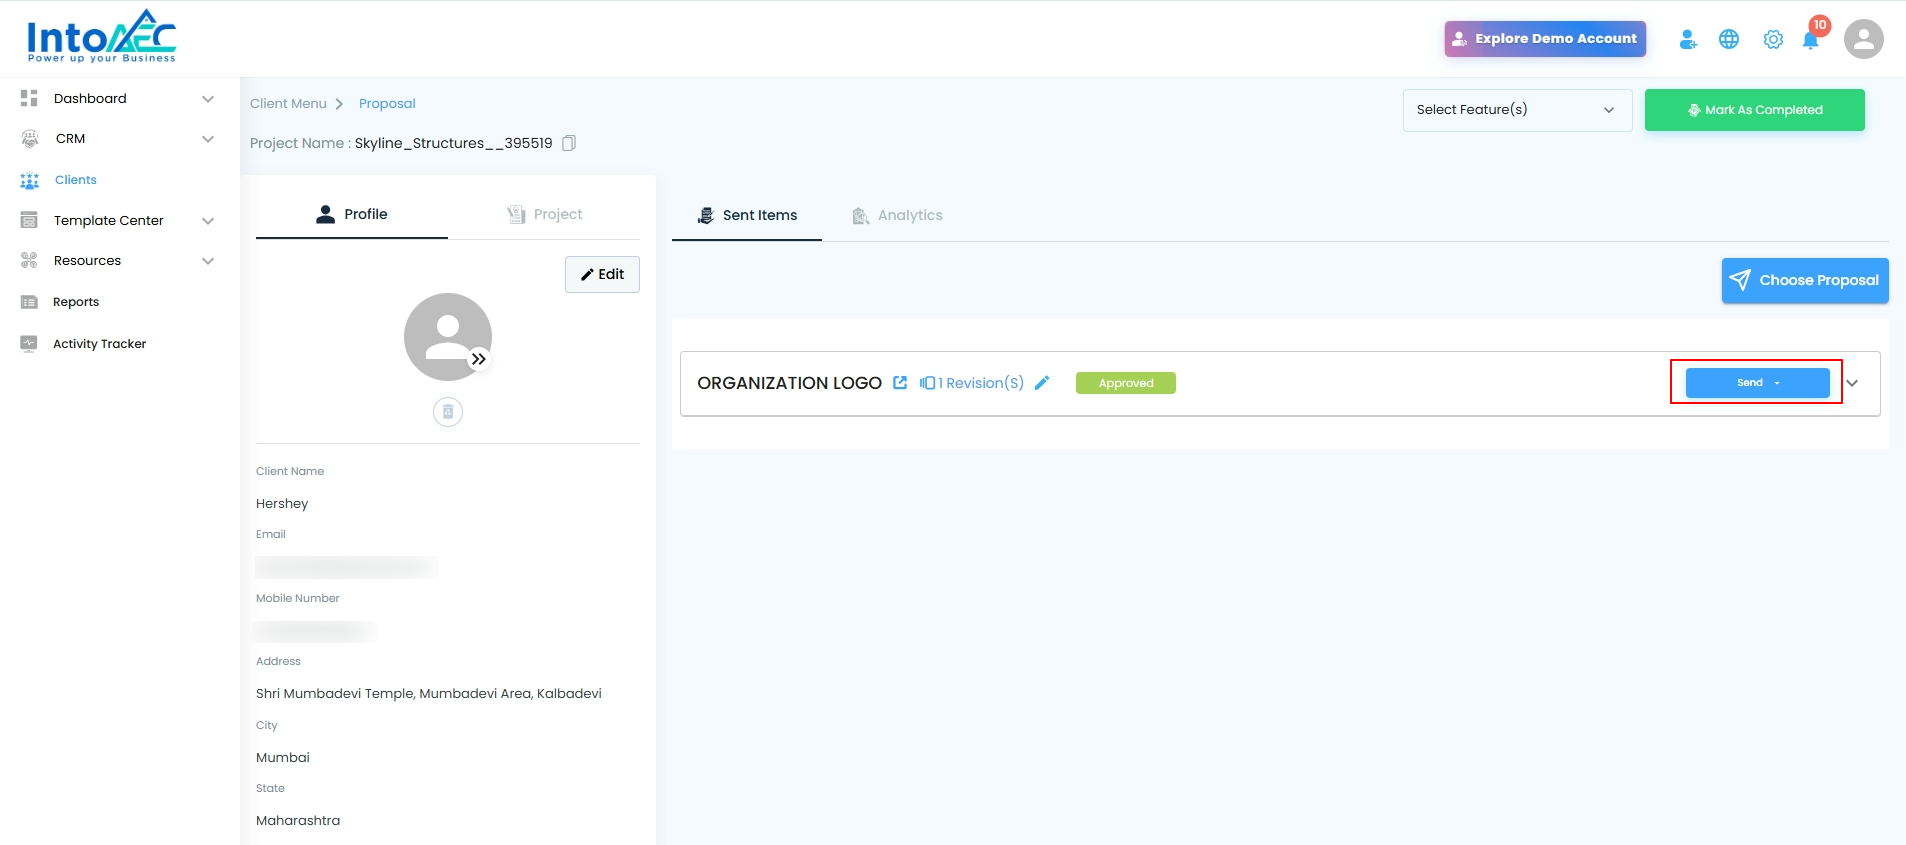
Task: Switch to the Profile tab
Action: click(x=352, y=214)
